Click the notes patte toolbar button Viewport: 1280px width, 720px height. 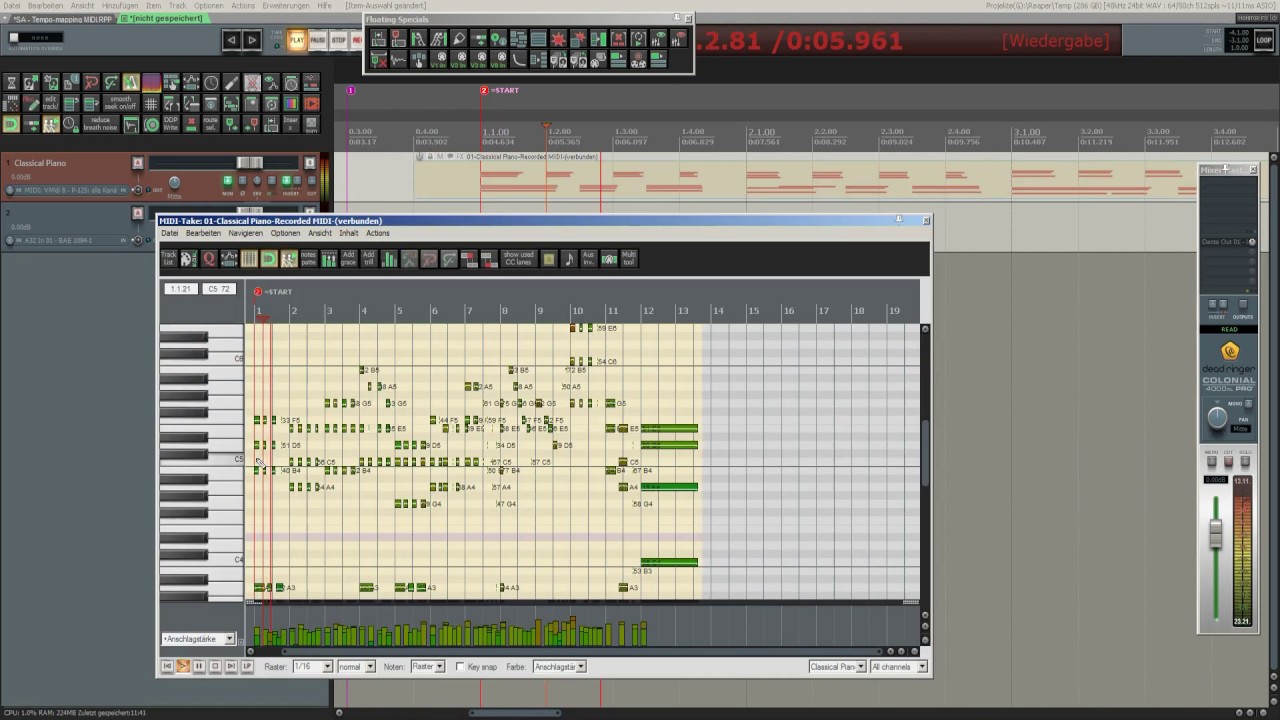pos(309,258)
